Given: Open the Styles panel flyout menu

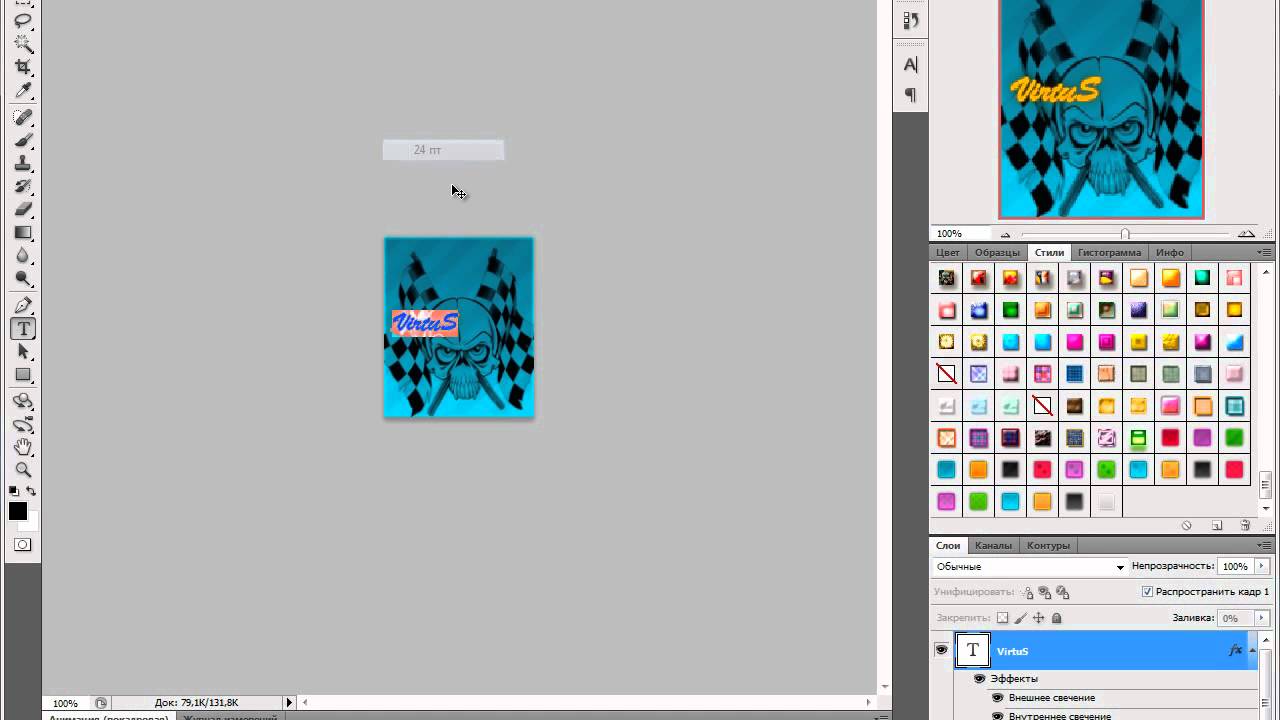Looking at the screenshot, I should coord(1265,253).
